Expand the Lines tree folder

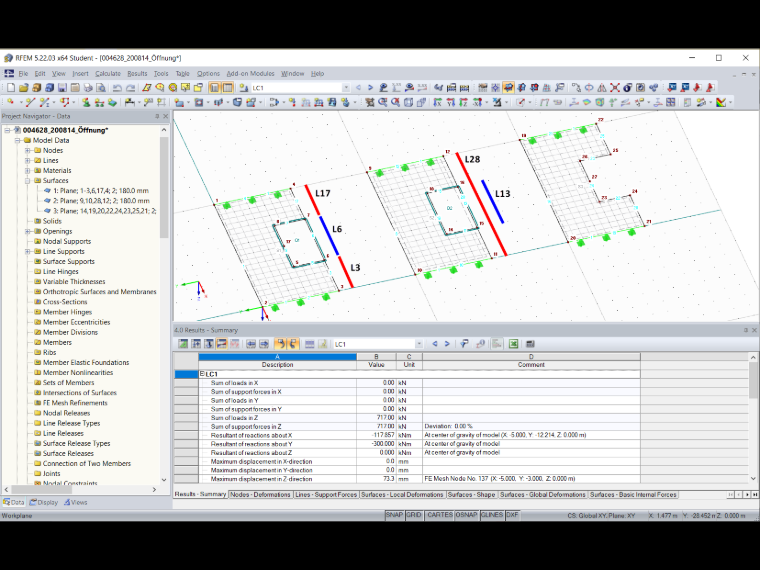pos(28,160)
